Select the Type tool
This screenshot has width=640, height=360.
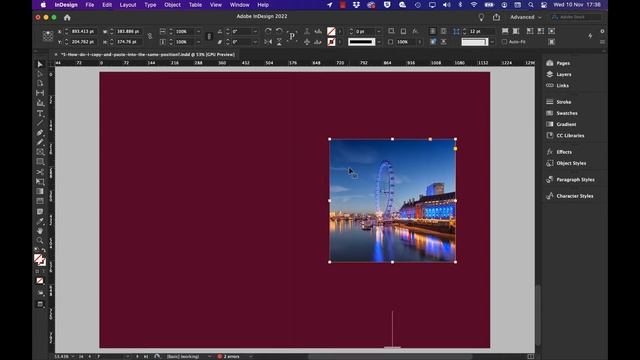[40, 113]
